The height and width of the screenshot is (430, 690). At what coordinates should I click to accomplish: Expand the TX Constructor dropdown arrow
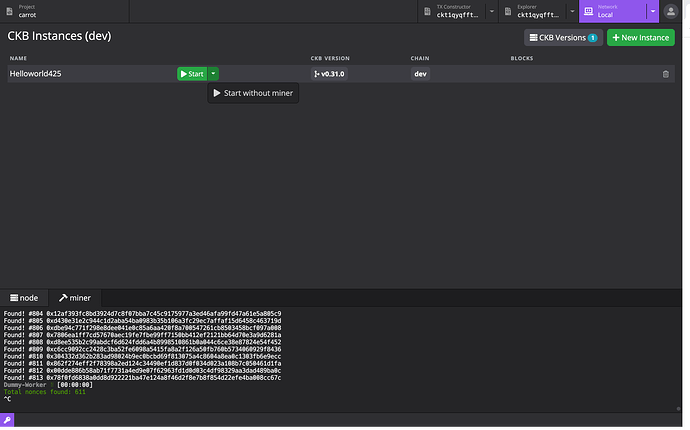point(492,11)
